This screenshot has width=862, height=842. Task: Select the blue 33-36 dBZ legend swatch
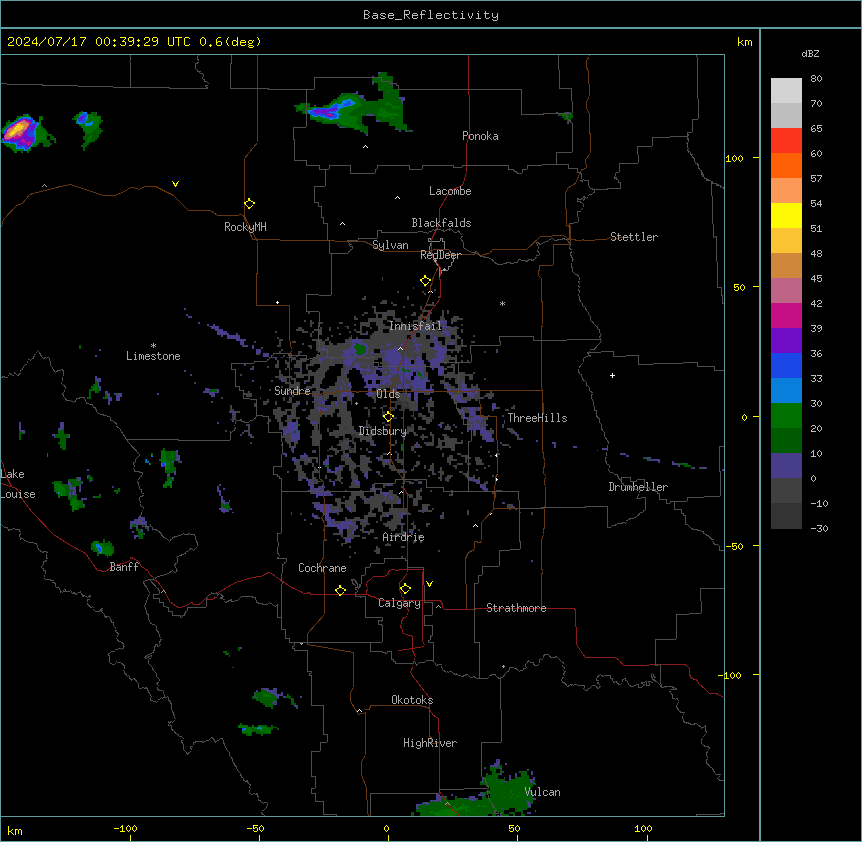pos(786,365)
